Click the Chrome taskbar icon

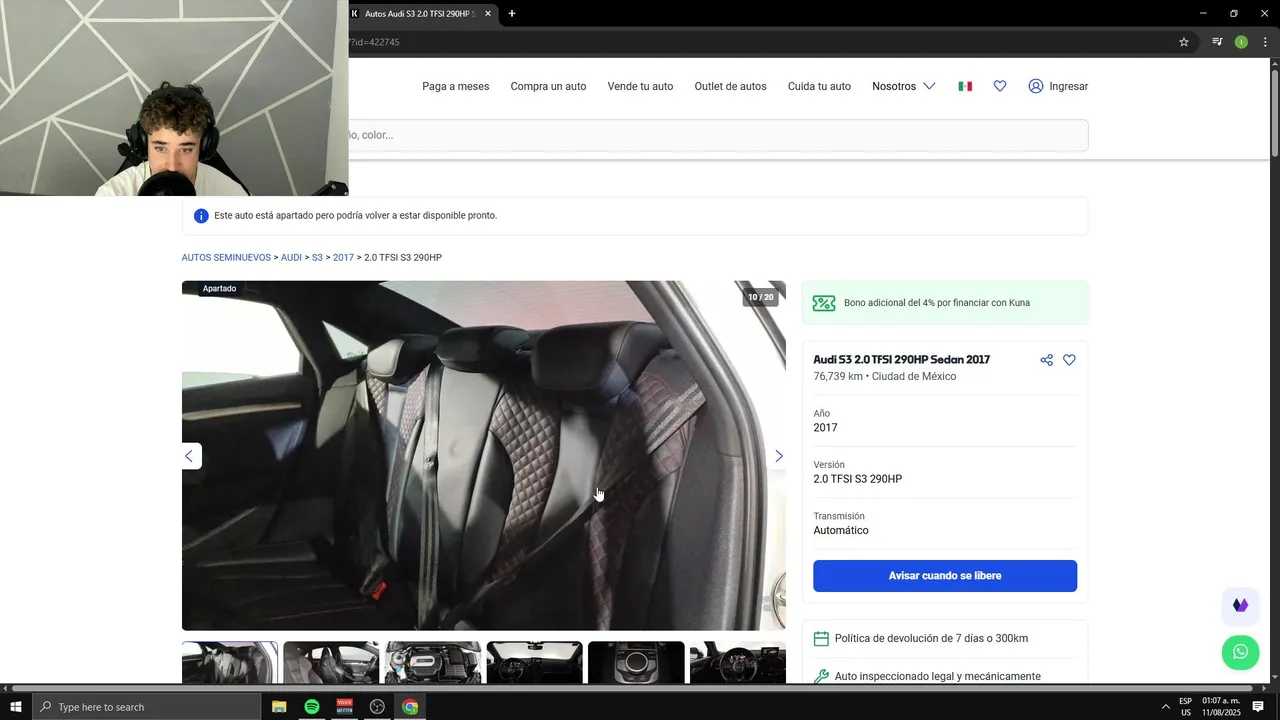410,707
